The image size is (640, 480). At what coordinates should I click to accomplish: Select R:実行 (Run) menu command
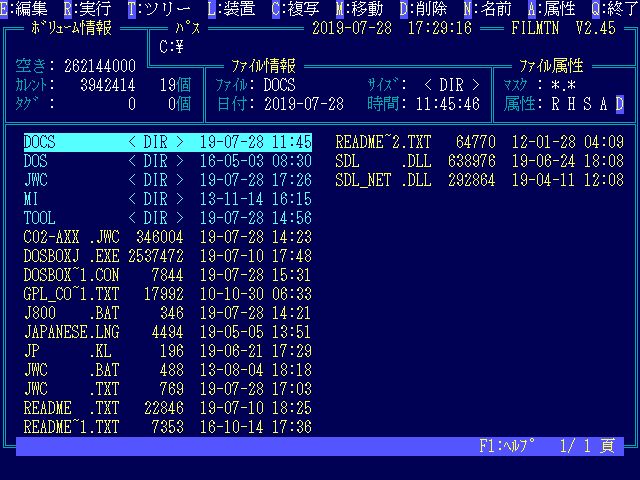(87, 9)
